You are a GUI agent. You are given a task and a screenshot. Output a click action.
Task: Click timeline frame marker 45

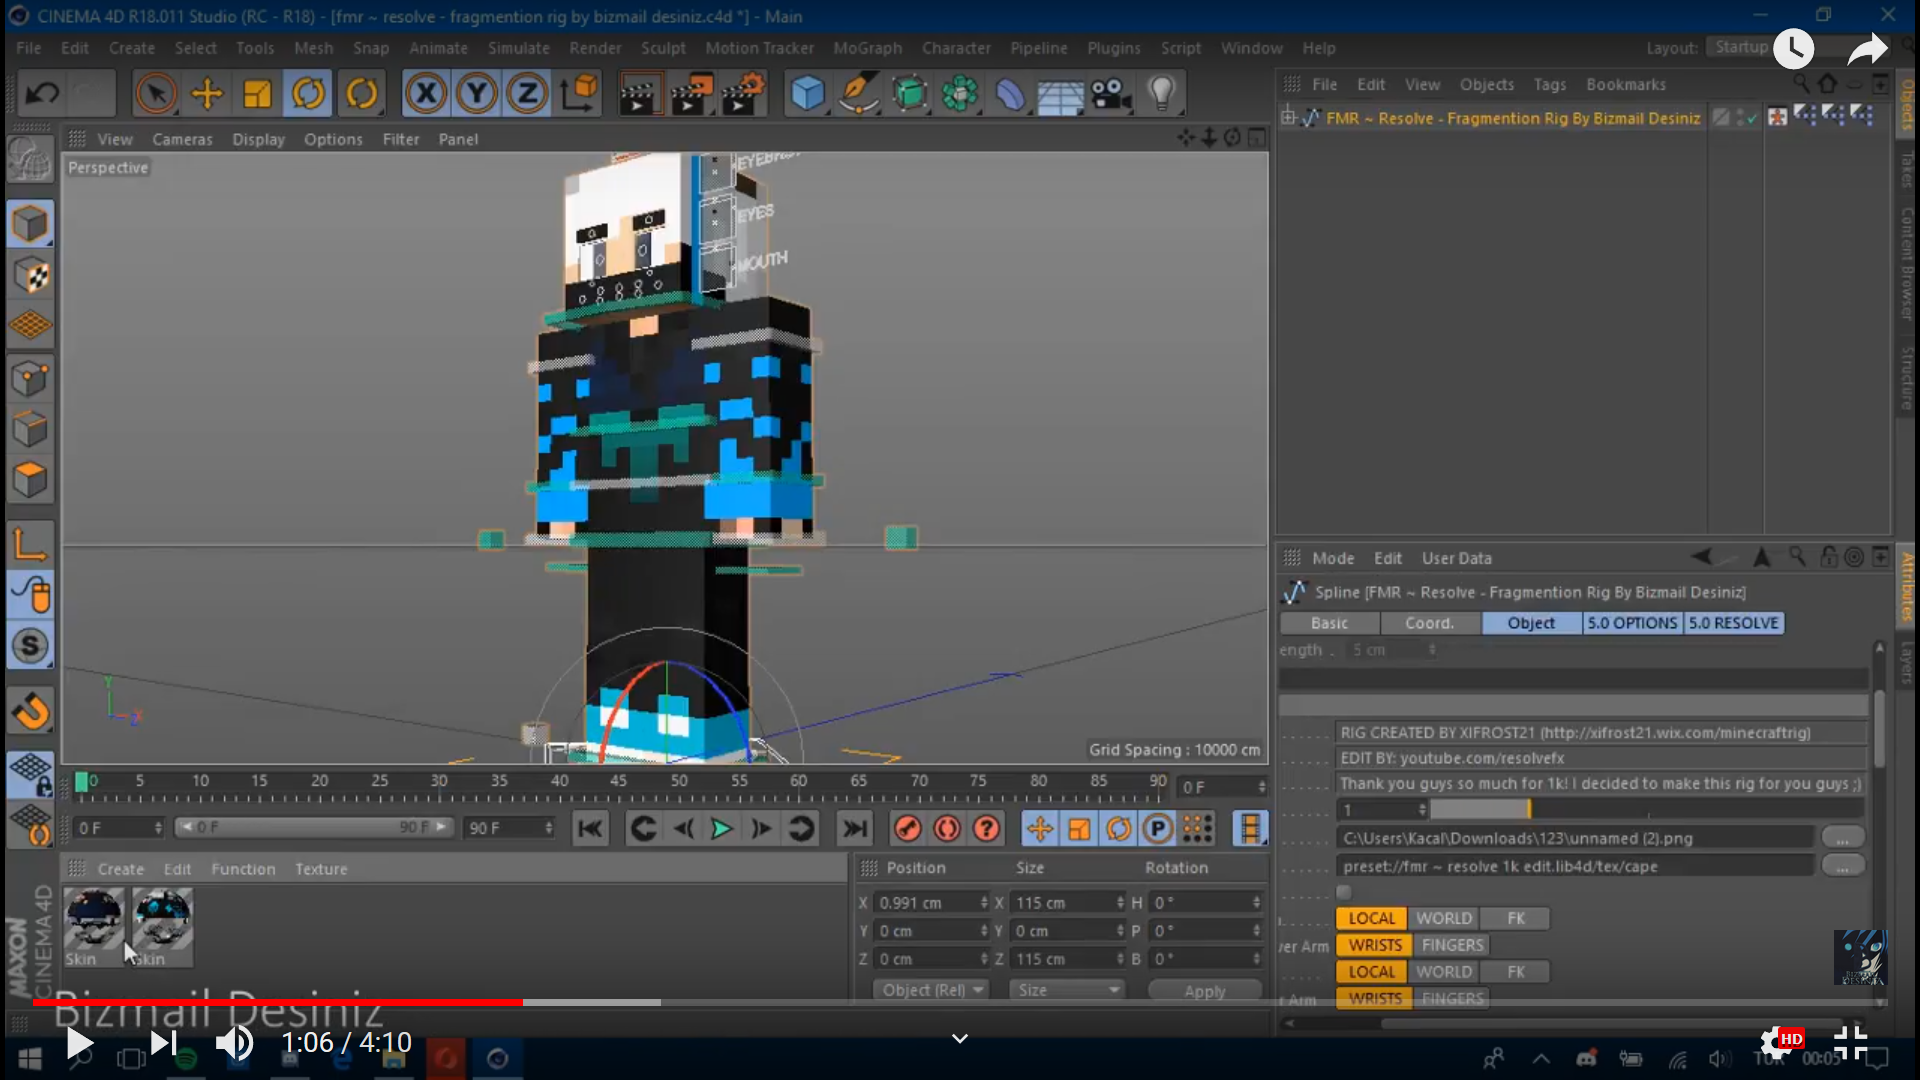[618, 781]
